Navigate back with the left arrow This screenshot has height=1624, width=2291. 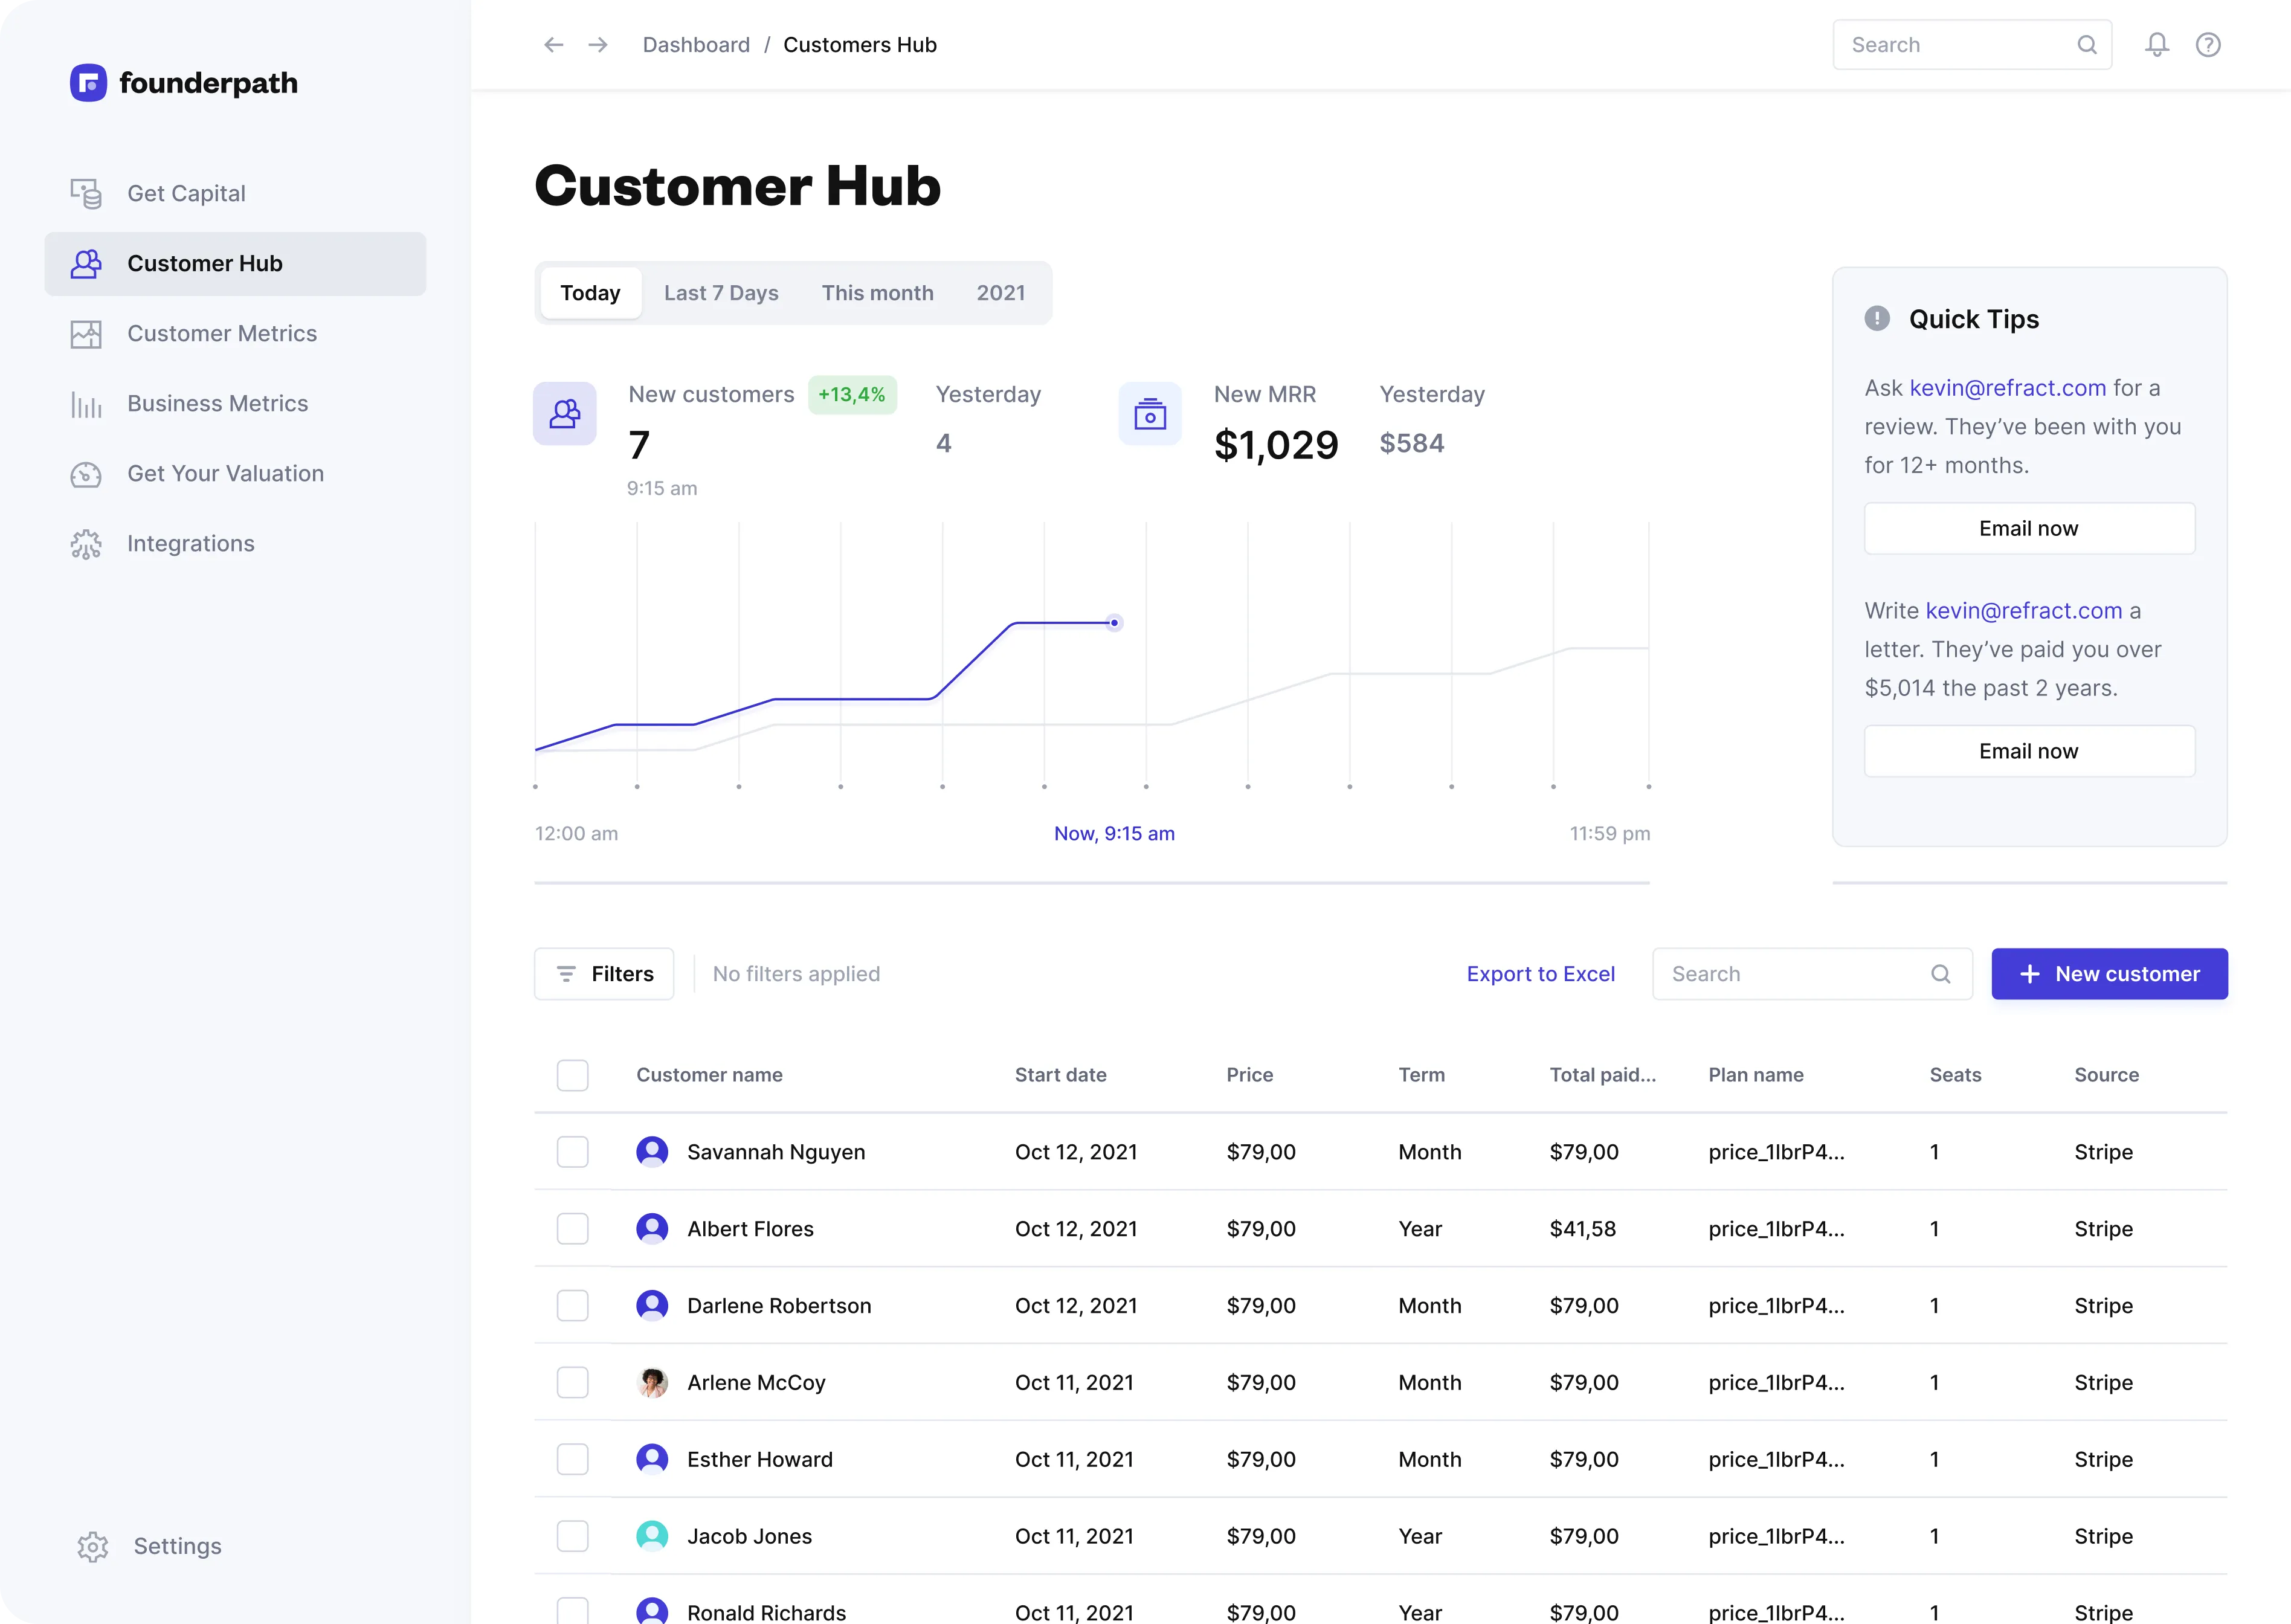point(553,44)
